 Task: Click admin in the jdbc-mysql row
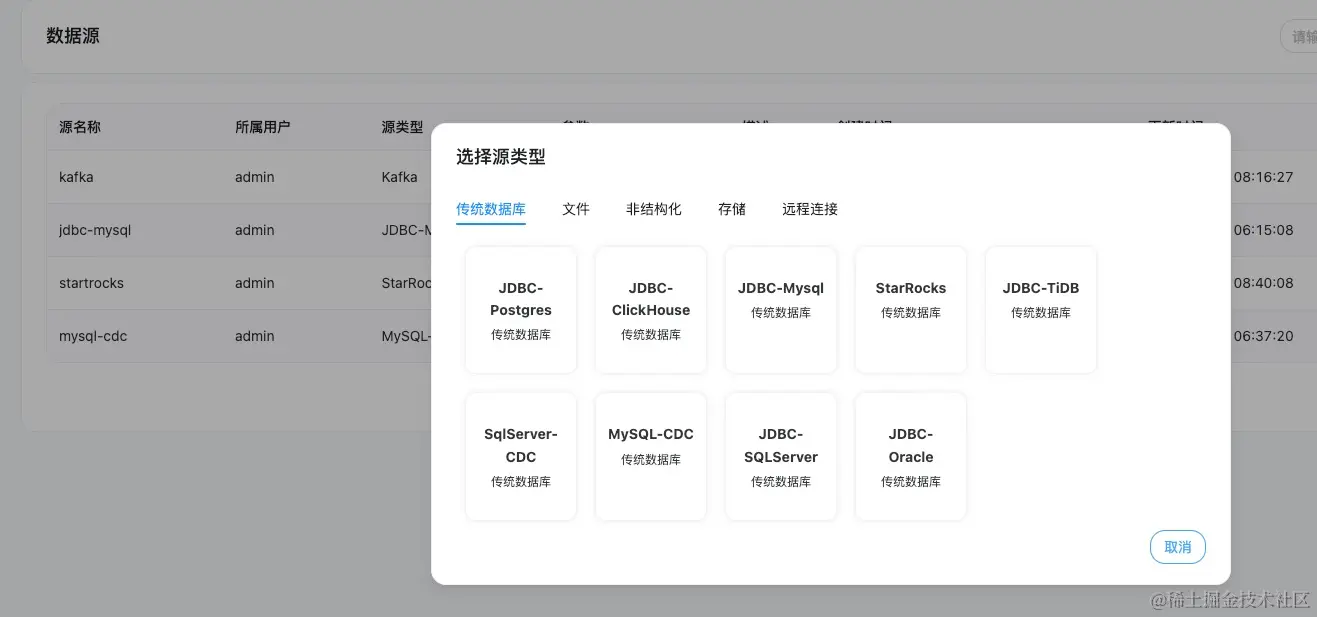coord(255,230)
